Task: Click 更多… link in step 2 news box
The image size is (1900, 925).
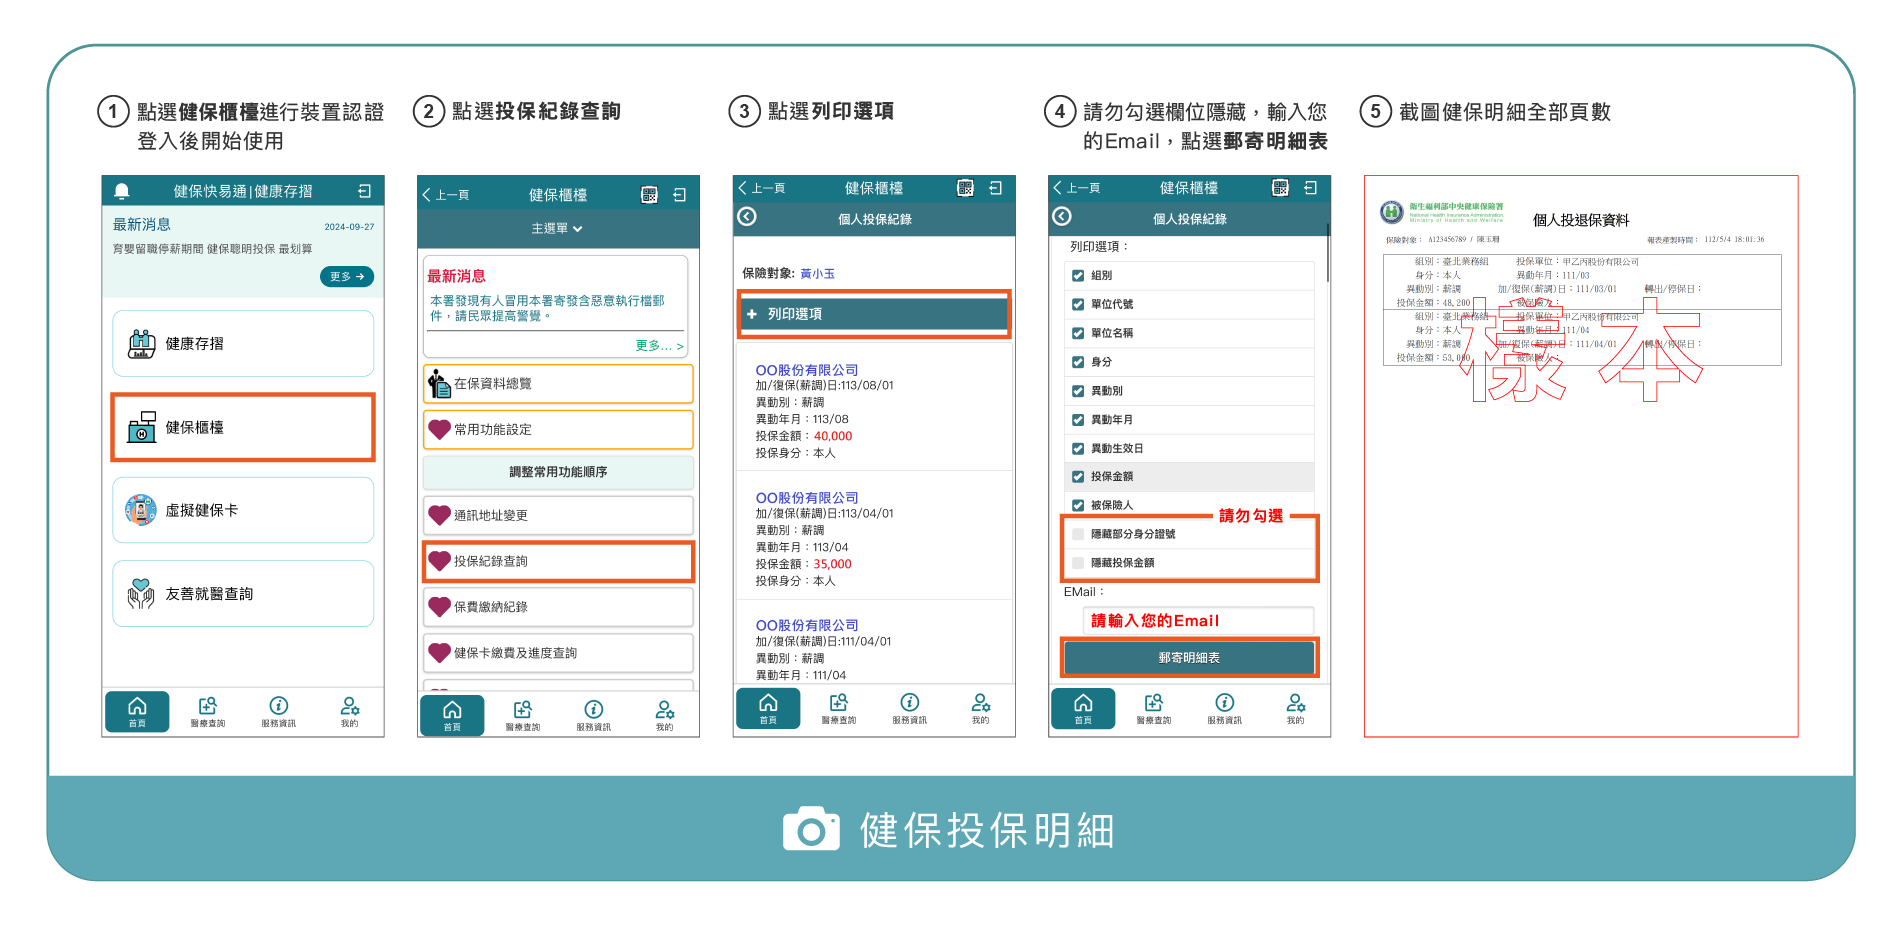Action: pyautogui.click(x=659, y=345)
